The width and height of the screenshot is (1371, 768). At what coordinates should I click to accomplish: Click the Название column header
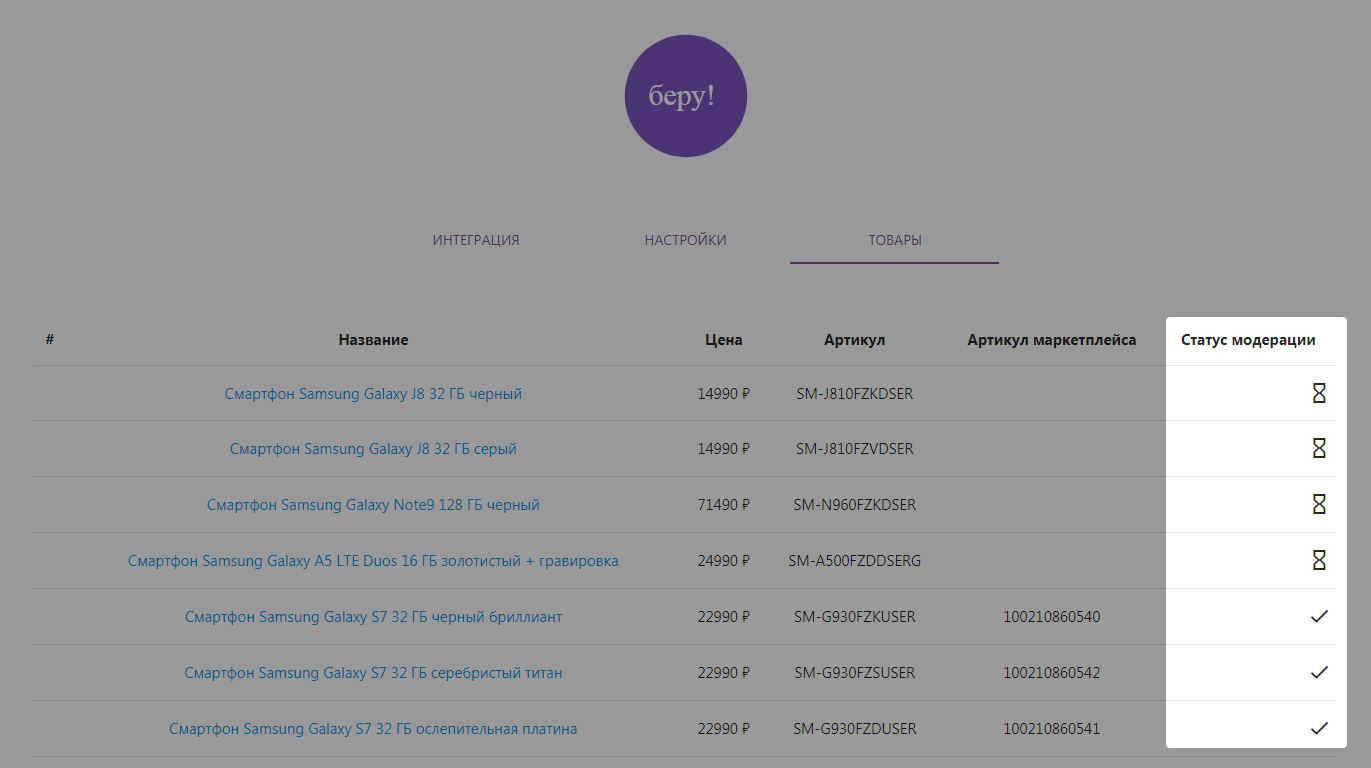point(373,340)
